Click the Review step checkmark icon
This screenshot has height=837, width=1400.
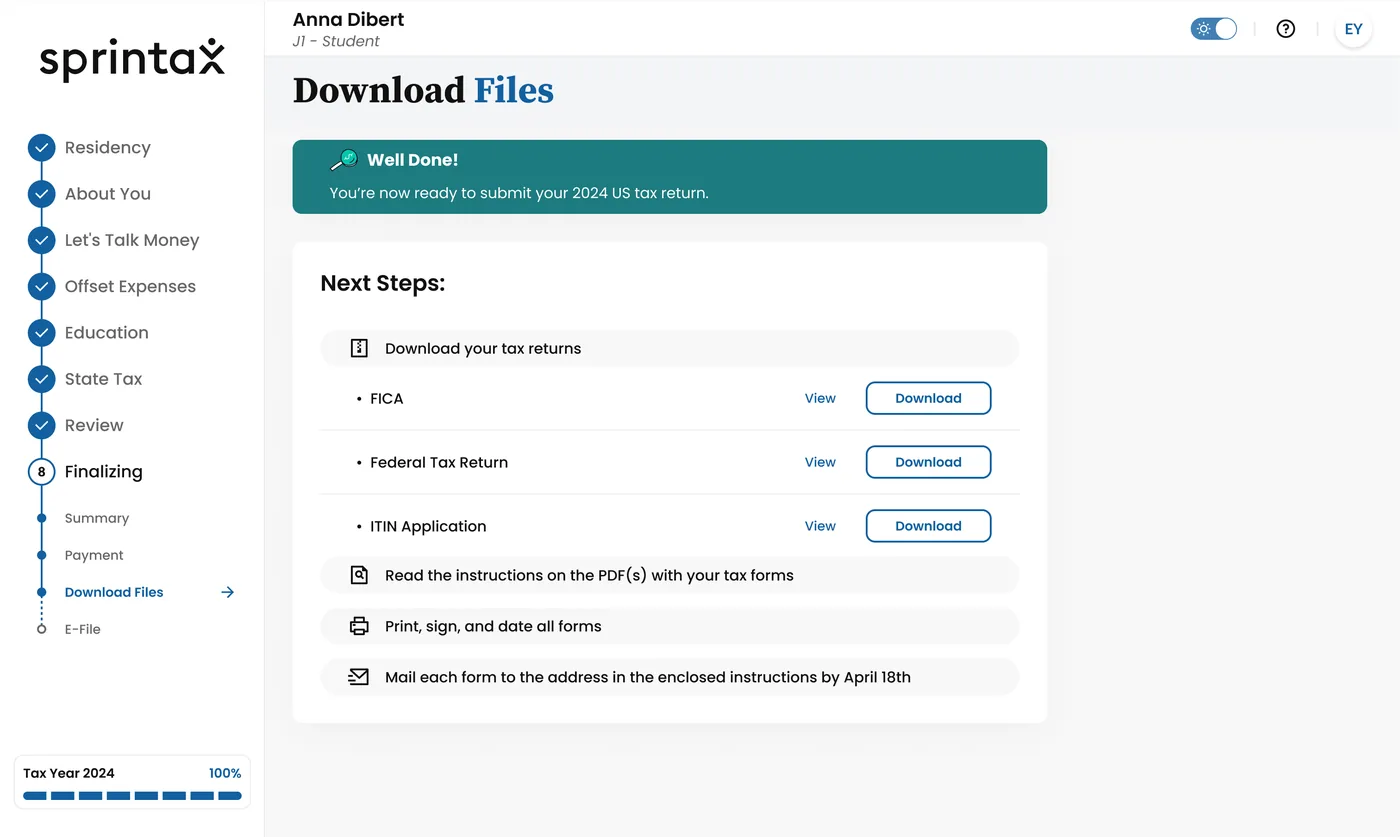pos(41,425)
